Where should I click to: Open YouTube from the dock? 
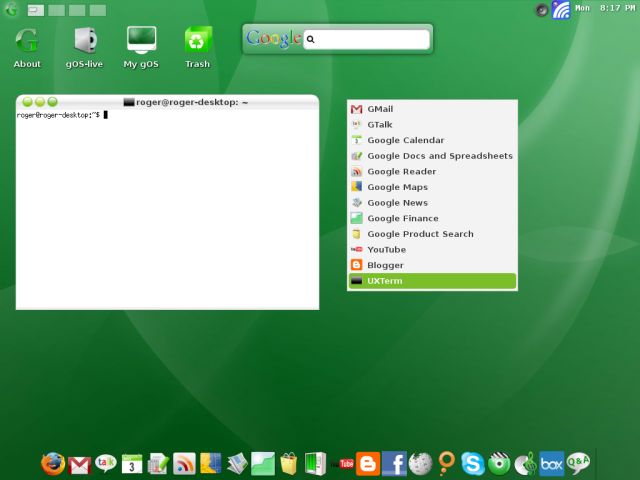point(342,464)
